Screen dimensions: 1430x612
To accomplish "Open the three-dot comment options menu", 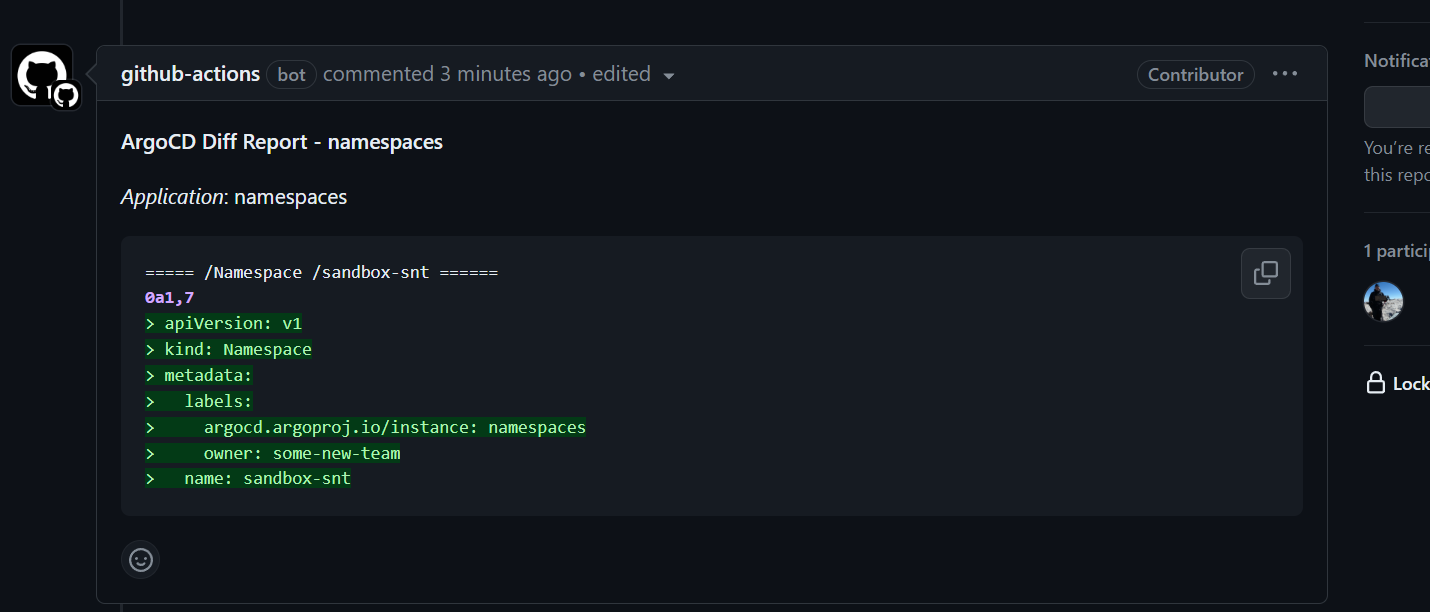I will [1285, 74].
